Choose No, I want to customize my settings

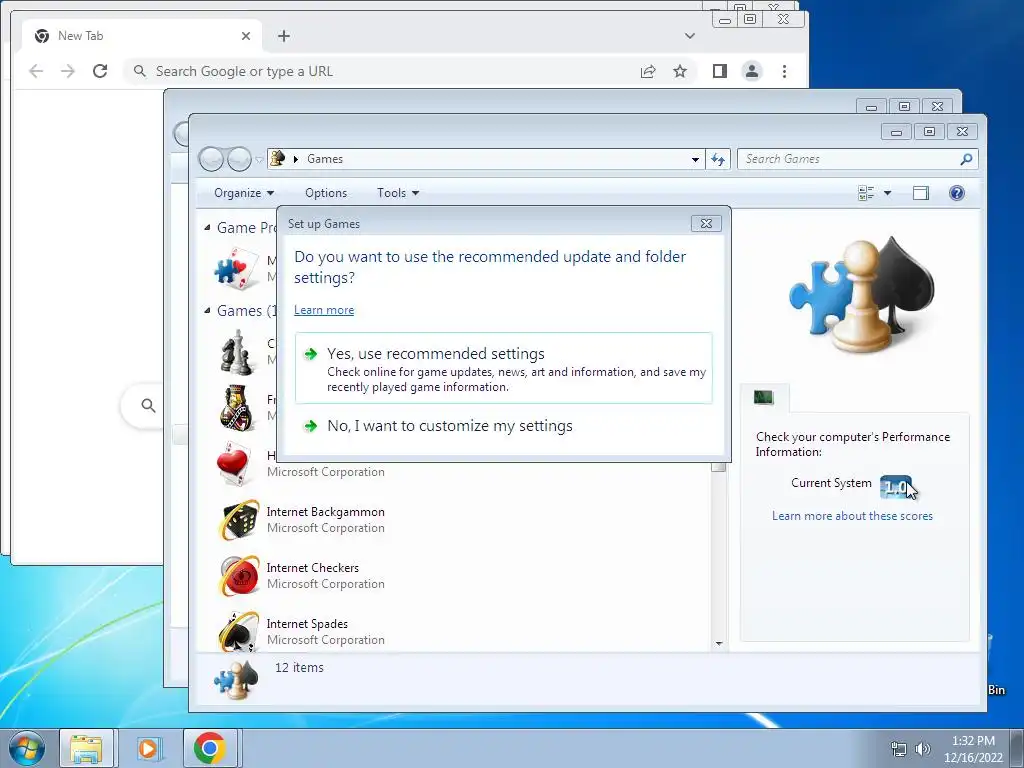(x=504, y=426)
